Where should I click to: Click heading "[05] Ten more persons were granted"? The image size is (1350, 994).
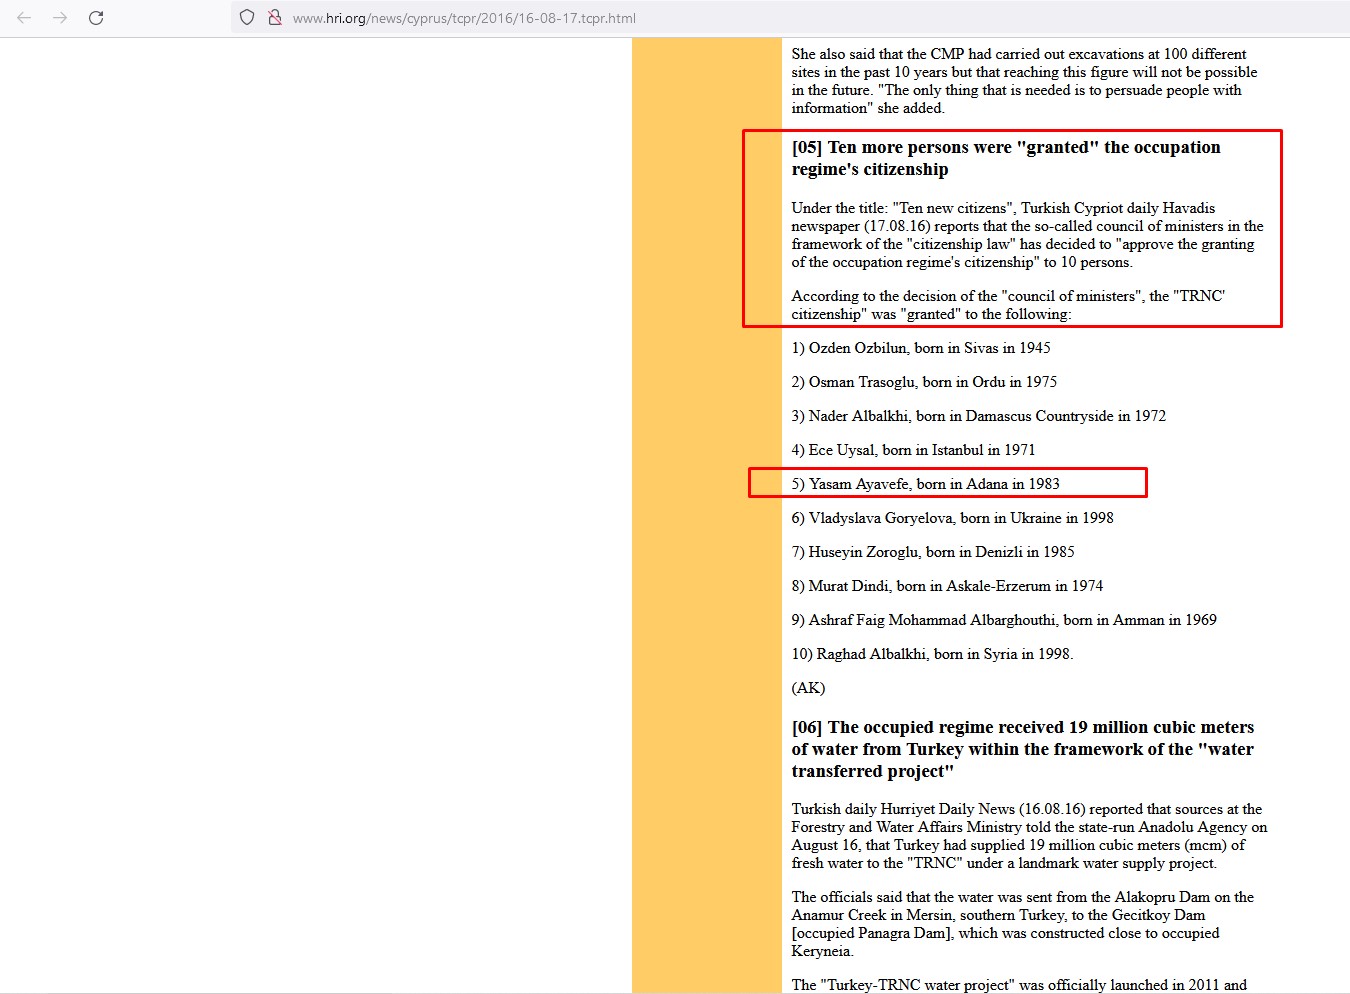point(1006,158)
